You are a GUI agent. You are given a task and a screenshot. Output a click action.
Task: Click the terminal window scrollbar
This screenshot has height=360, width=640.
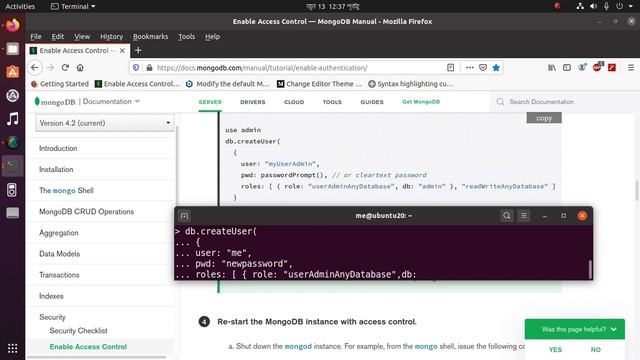[x=590, y=269]
